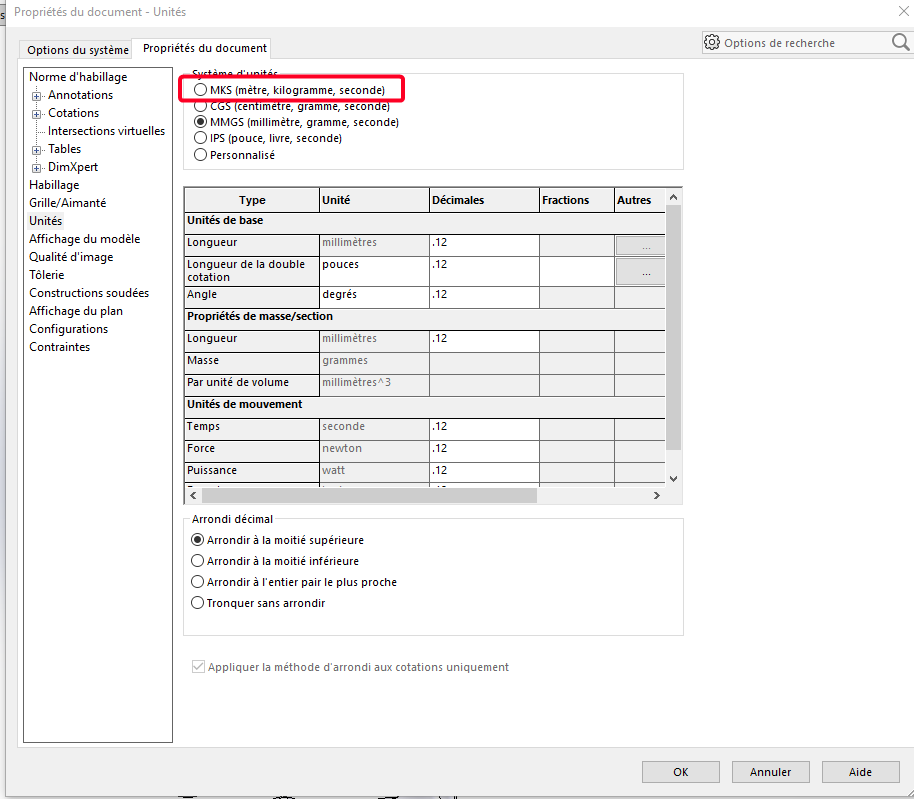This screenshot has height=799, width=914.
Task: Click the Longueur de la double cotation decimals cell
Action: pos(484,270)
